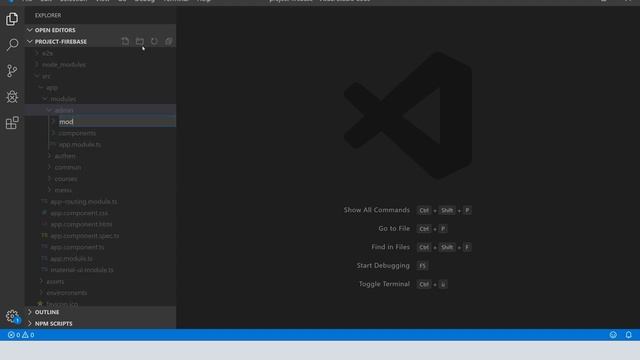Click the F5 keycap beside Start Debugging
Image resolution: width=640 pixels, height=360 pixels.
(x=422, y=266)
